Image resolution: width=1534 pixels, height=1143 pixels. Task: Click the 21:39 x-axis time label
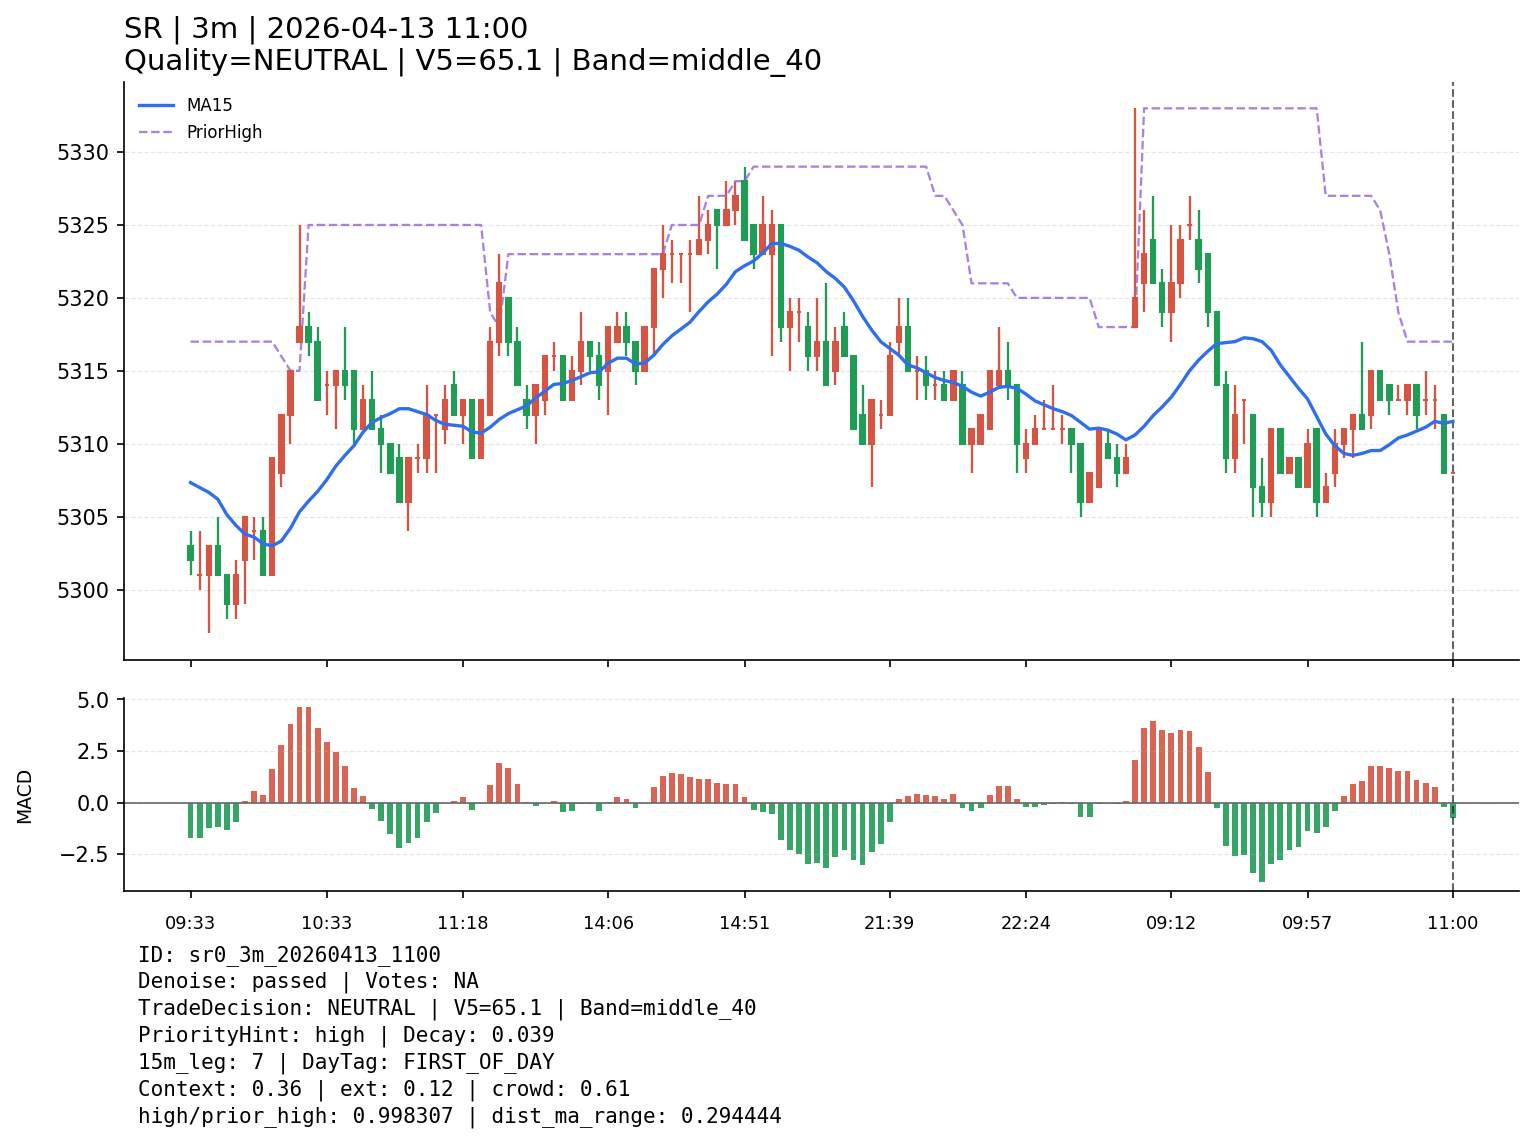(889, 923)
